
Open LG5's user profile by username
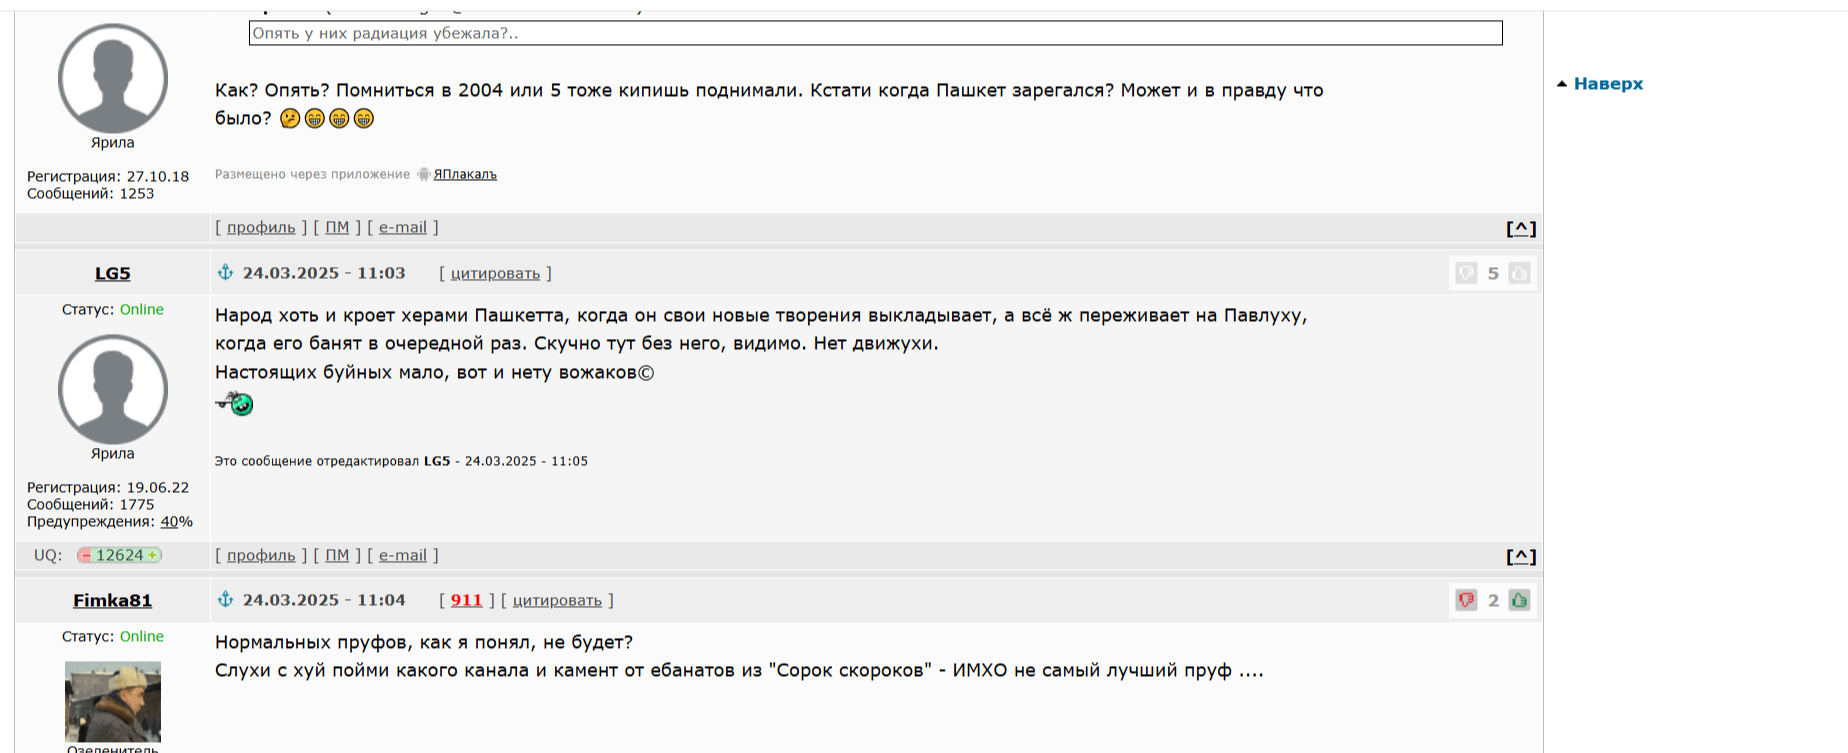click(113, 273)
